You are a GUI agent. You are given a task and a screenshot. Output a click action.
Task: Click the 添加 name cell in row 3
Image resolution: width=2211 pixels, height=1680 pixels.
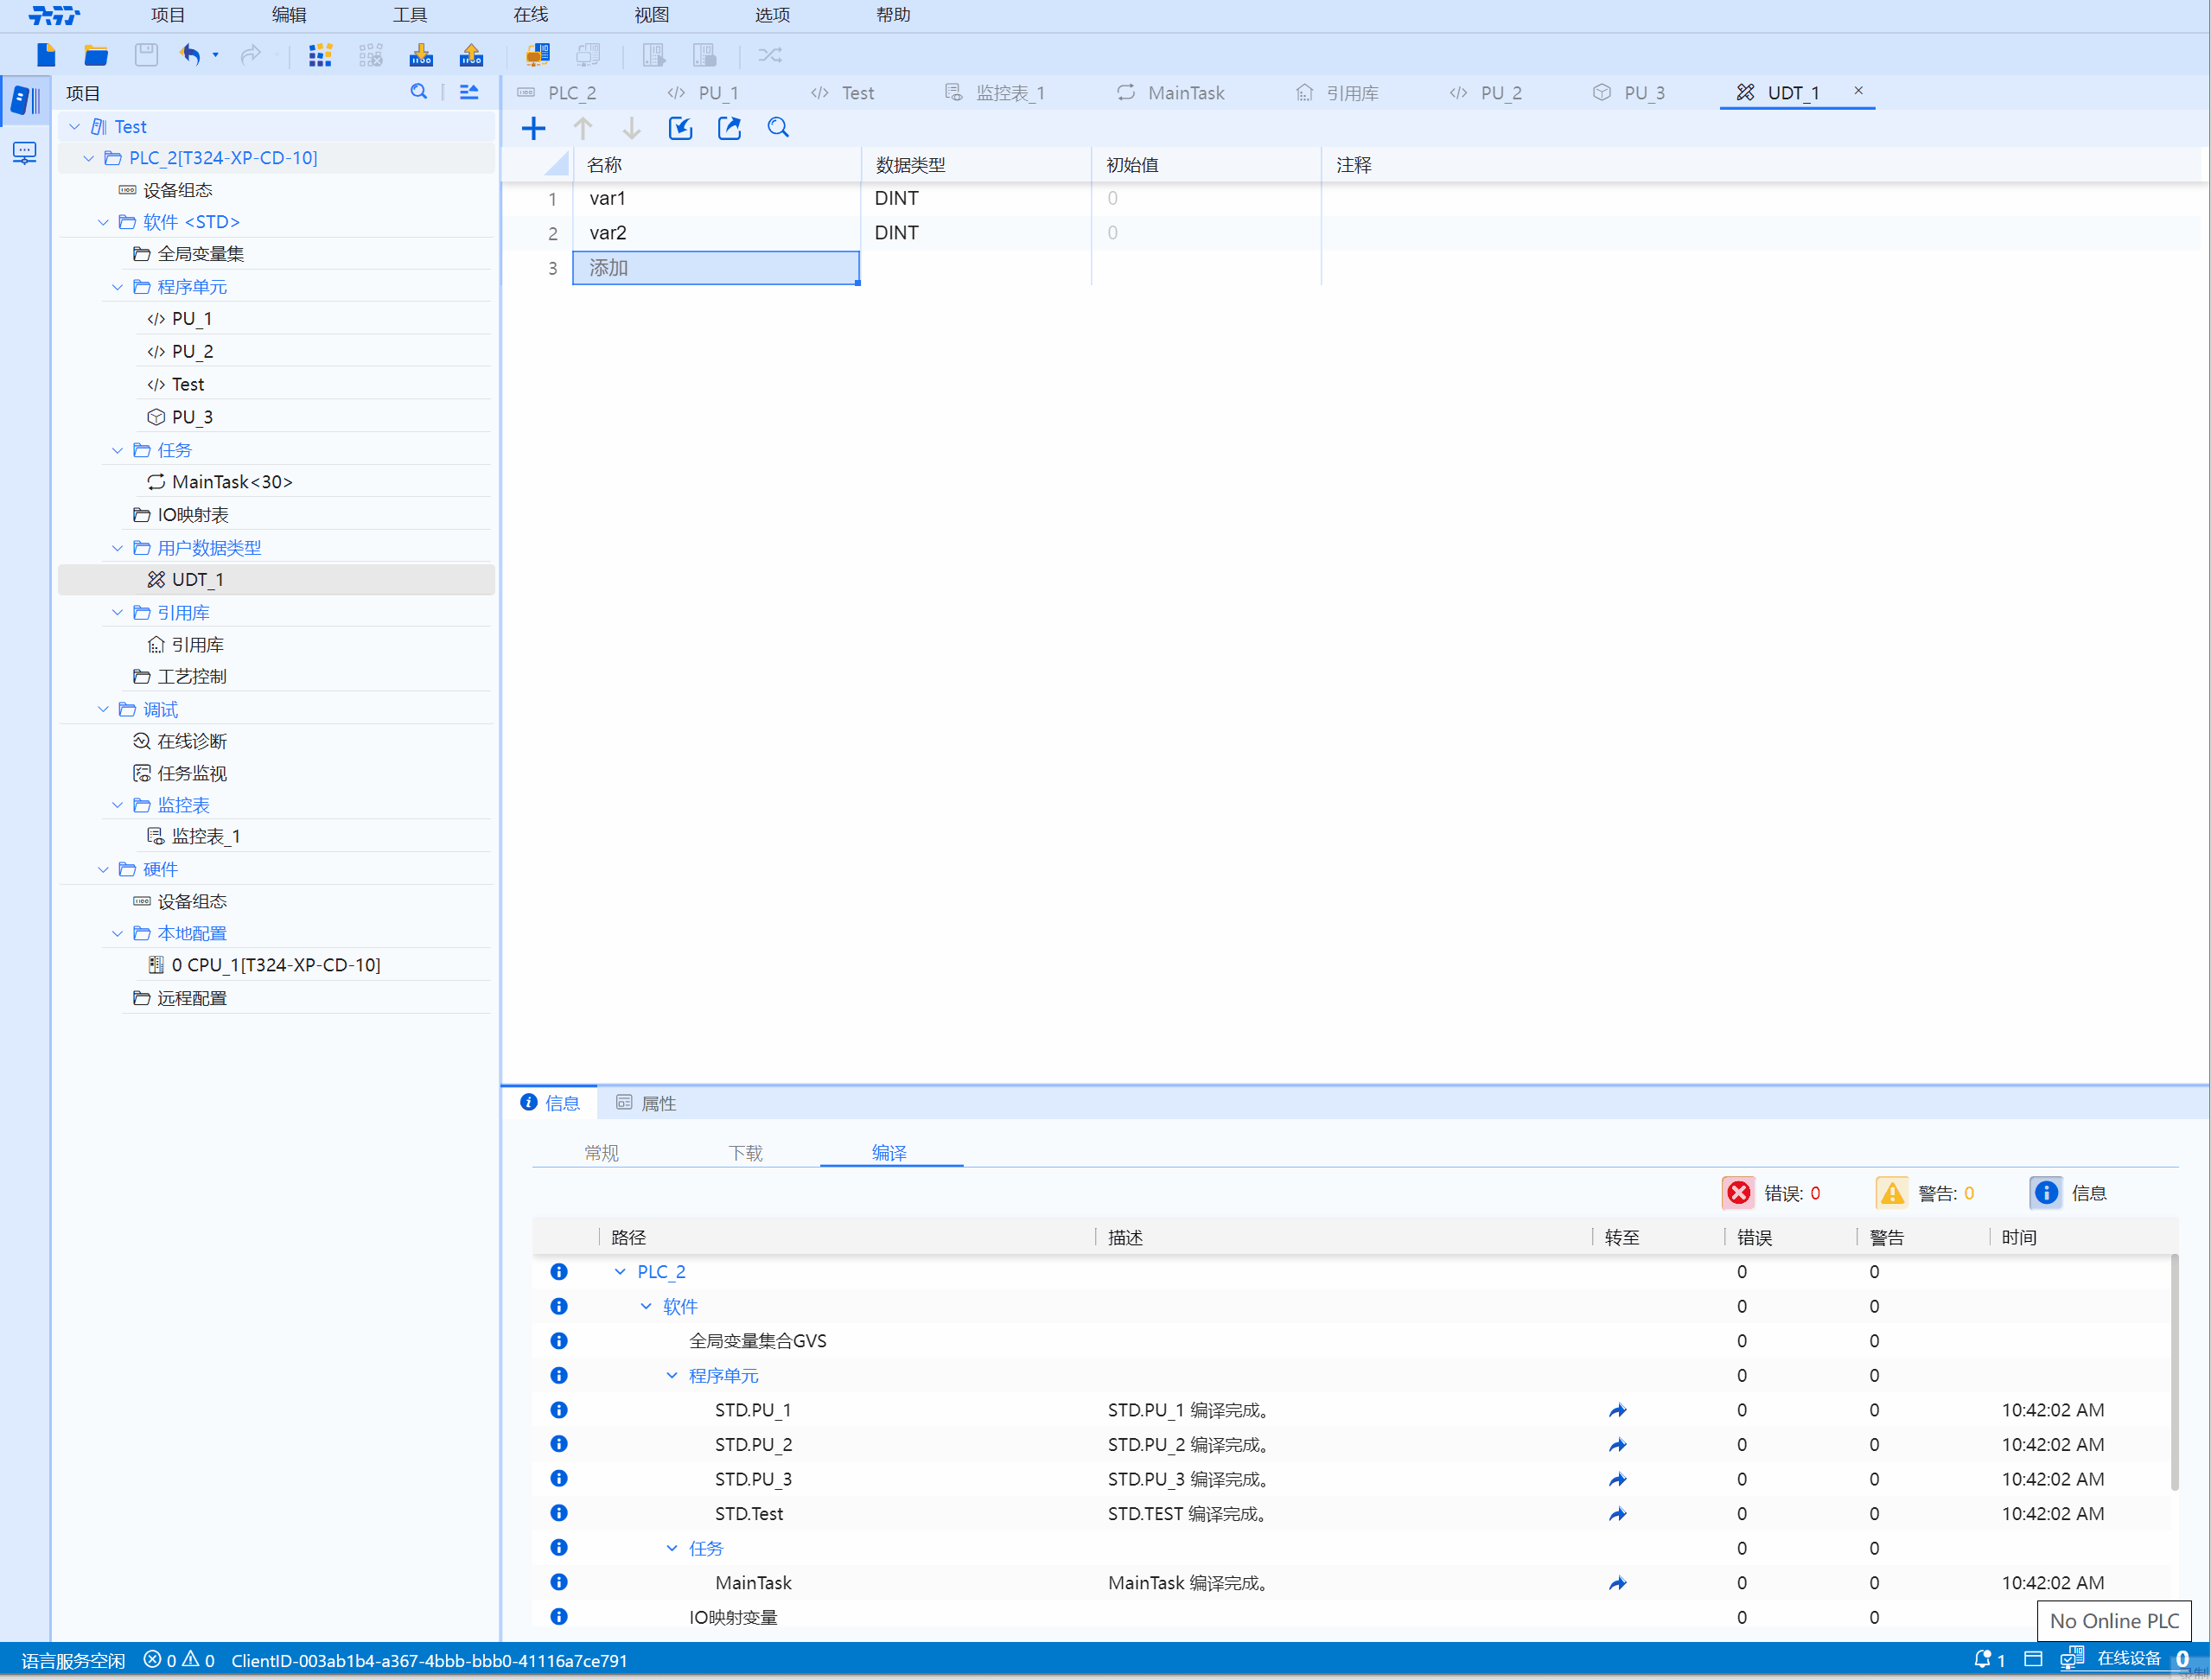coord(716,268)
